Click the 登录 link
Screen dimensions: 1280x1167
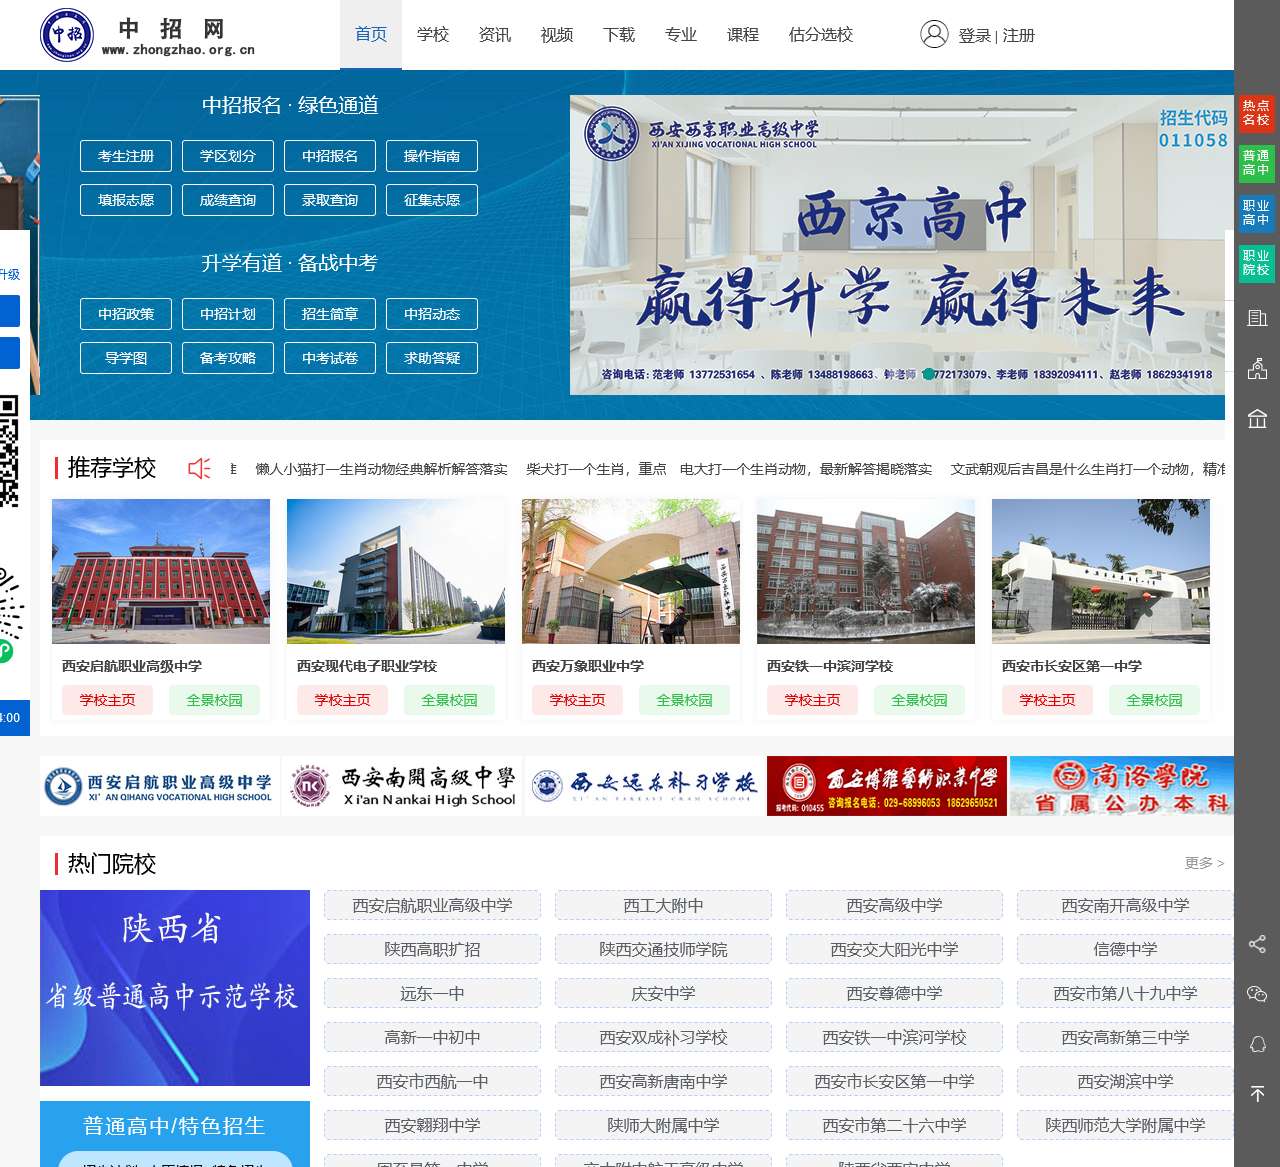974,35
